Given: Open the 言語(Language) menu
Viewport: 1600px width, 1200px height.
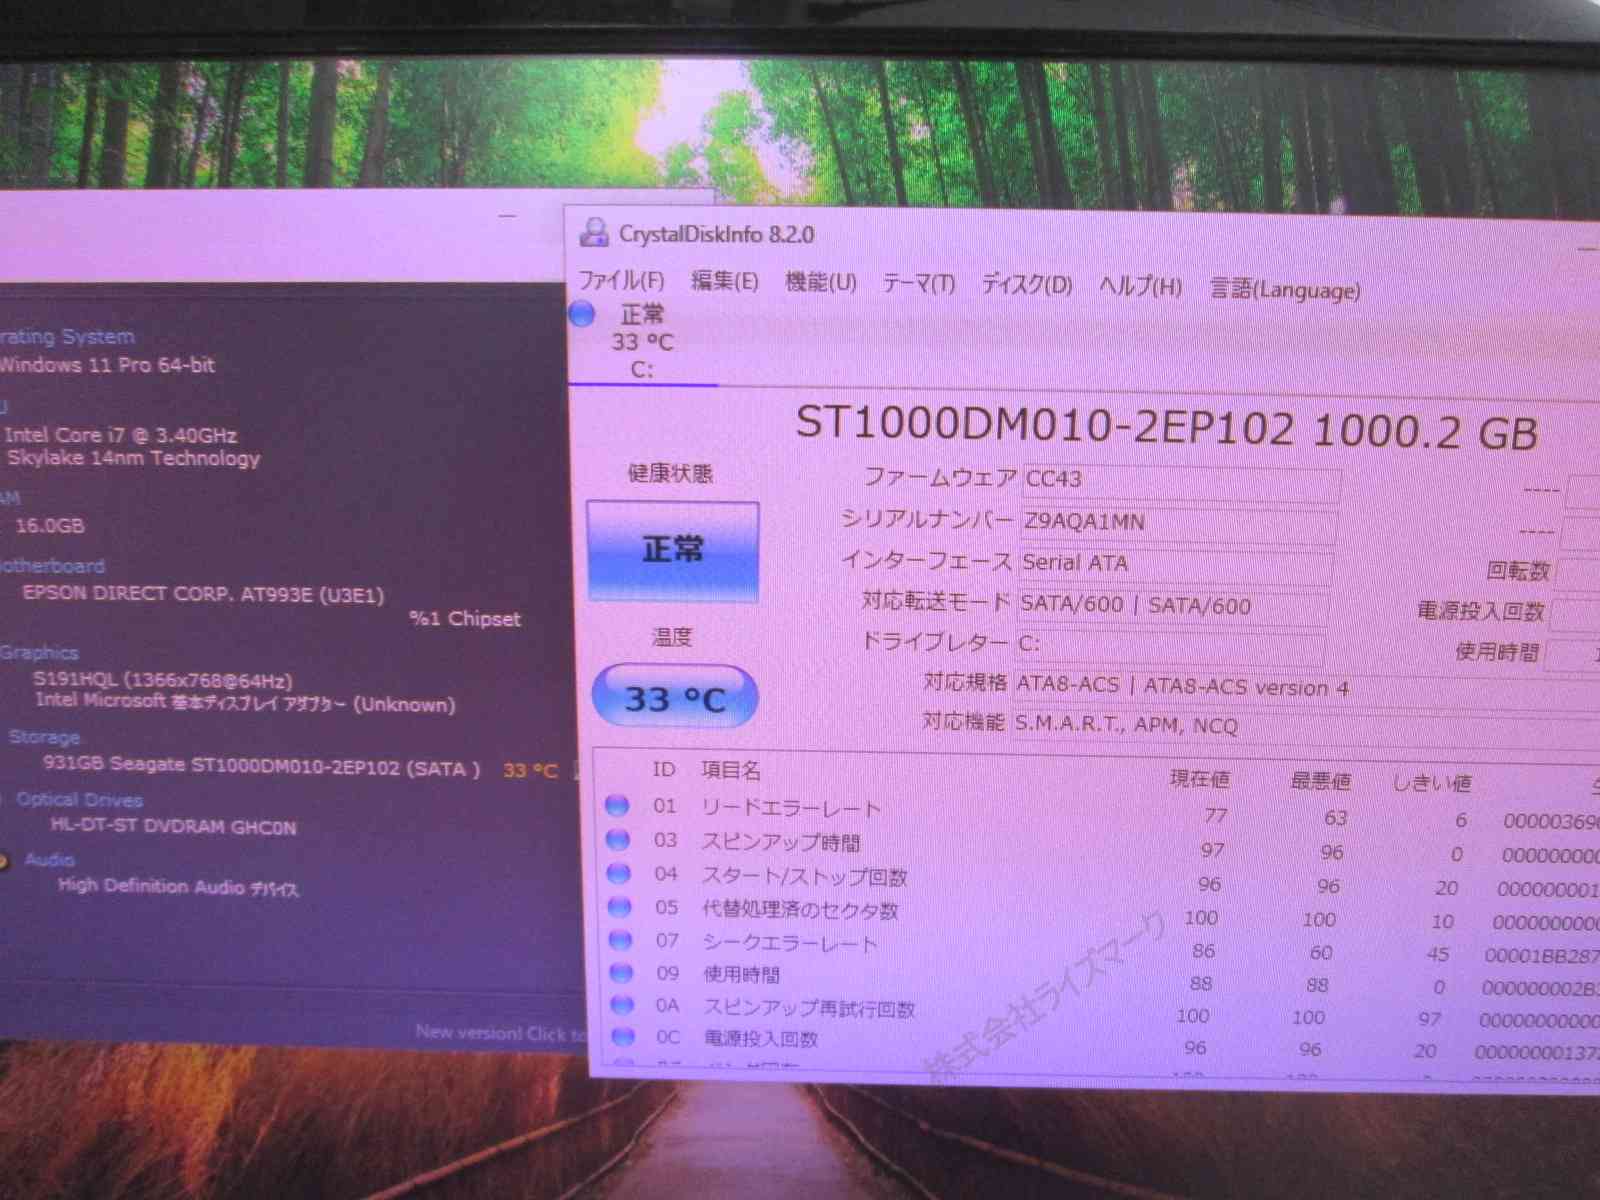Looking at the screenshot, I should (x=1285, y=290).
